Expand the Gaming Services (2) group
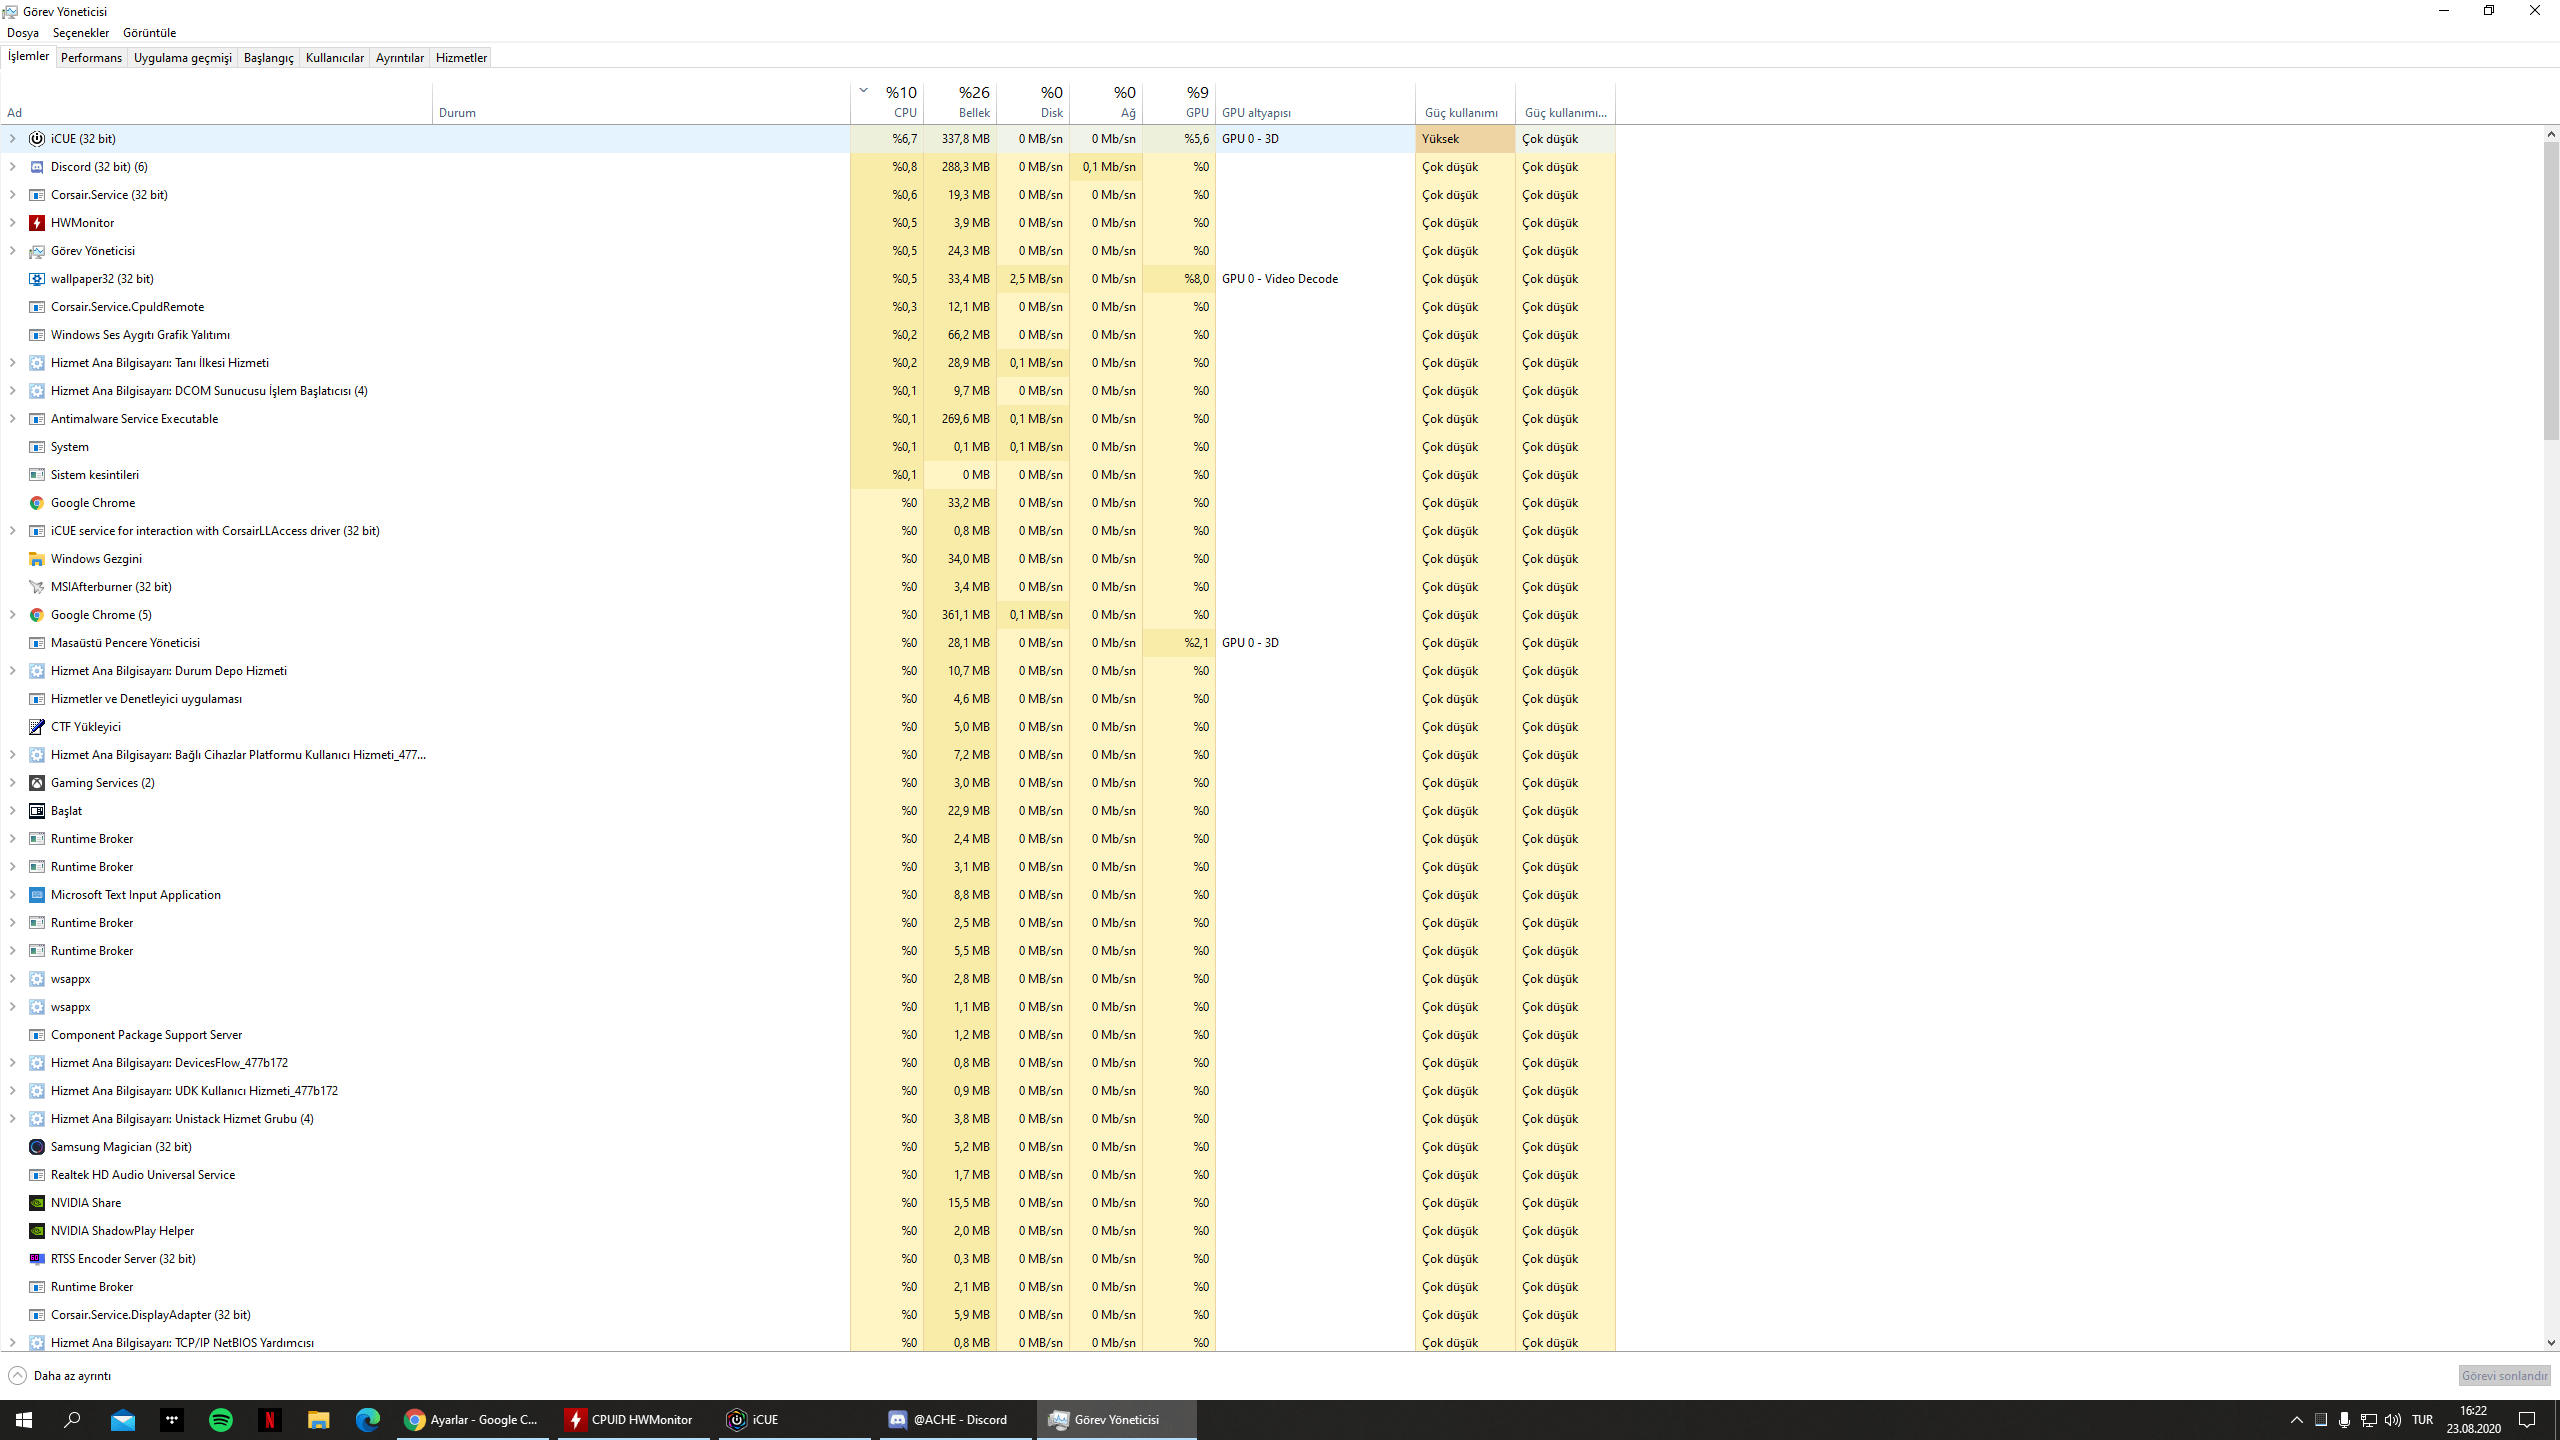This screenshot has width=2560, height=1440. [13, 783]
